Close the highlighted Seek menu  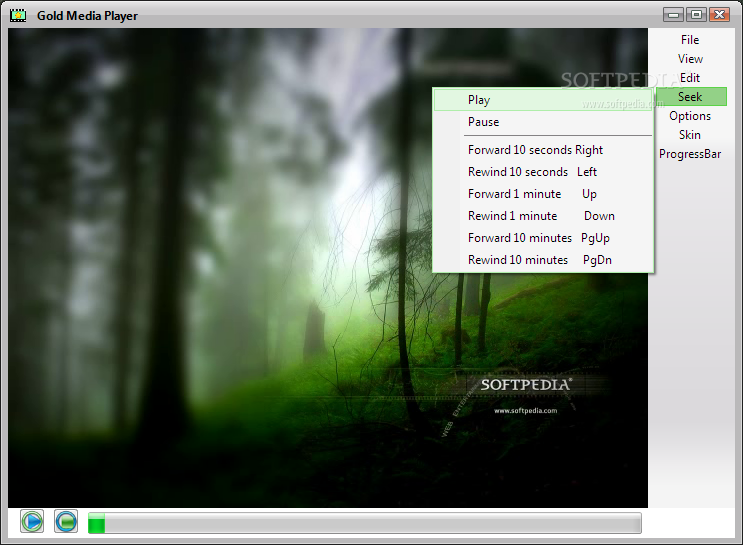point(690,97)
